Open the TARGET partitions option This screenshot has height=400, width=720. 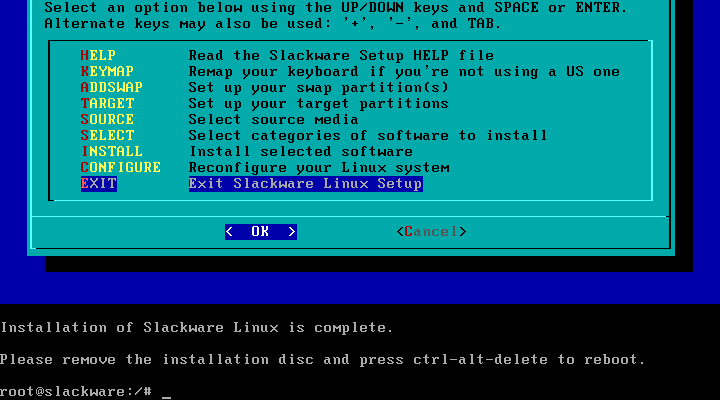click(107, 104)
